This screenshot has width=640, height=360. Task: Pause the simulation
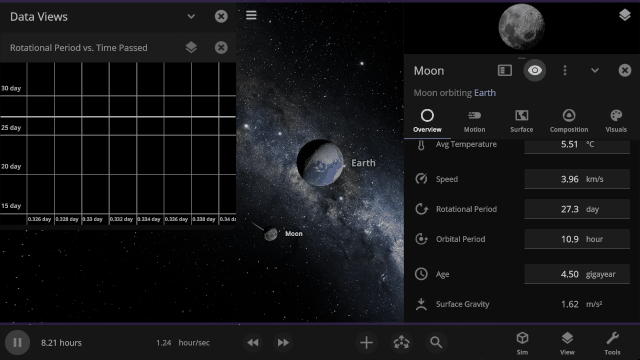coord(17,342)
